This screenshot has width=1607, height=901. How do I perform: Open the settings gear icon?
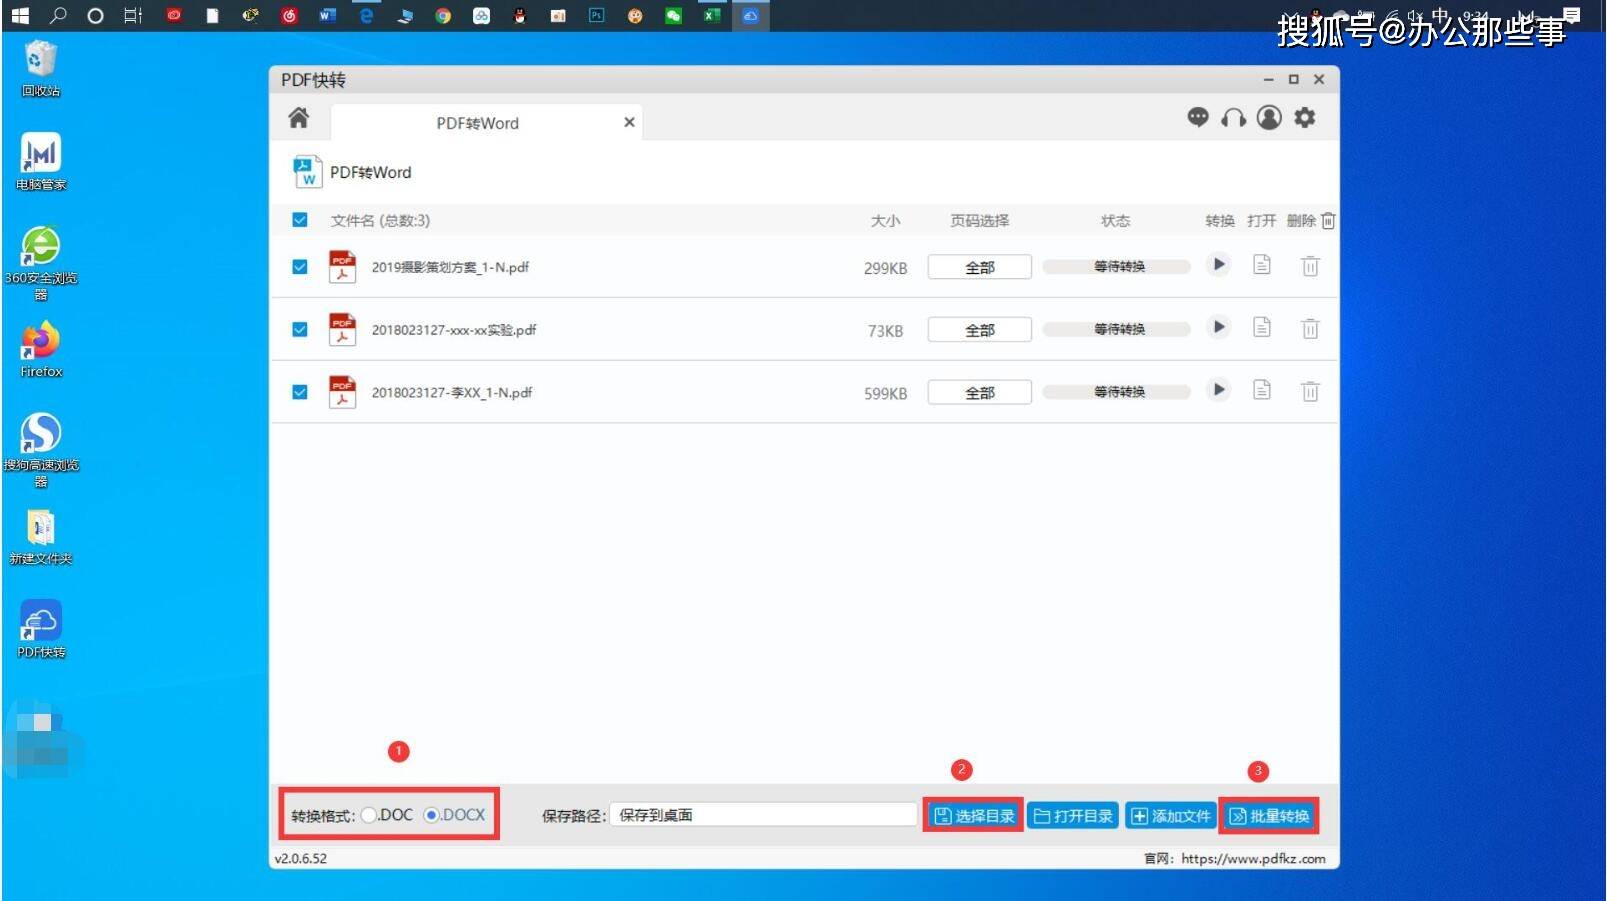pos(1304,117)
